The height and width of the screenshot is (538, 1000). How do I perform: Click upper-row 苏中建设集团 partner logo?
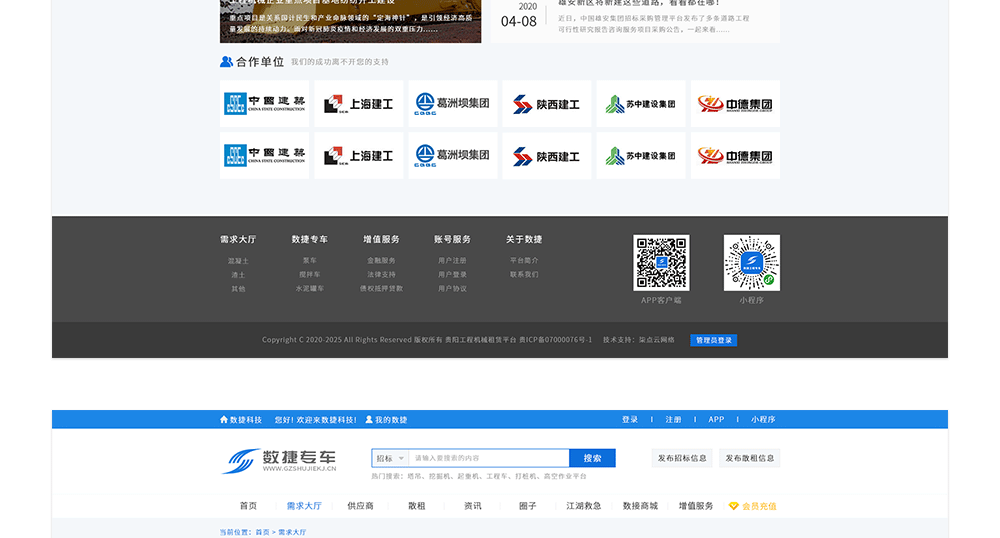[641, 103]
